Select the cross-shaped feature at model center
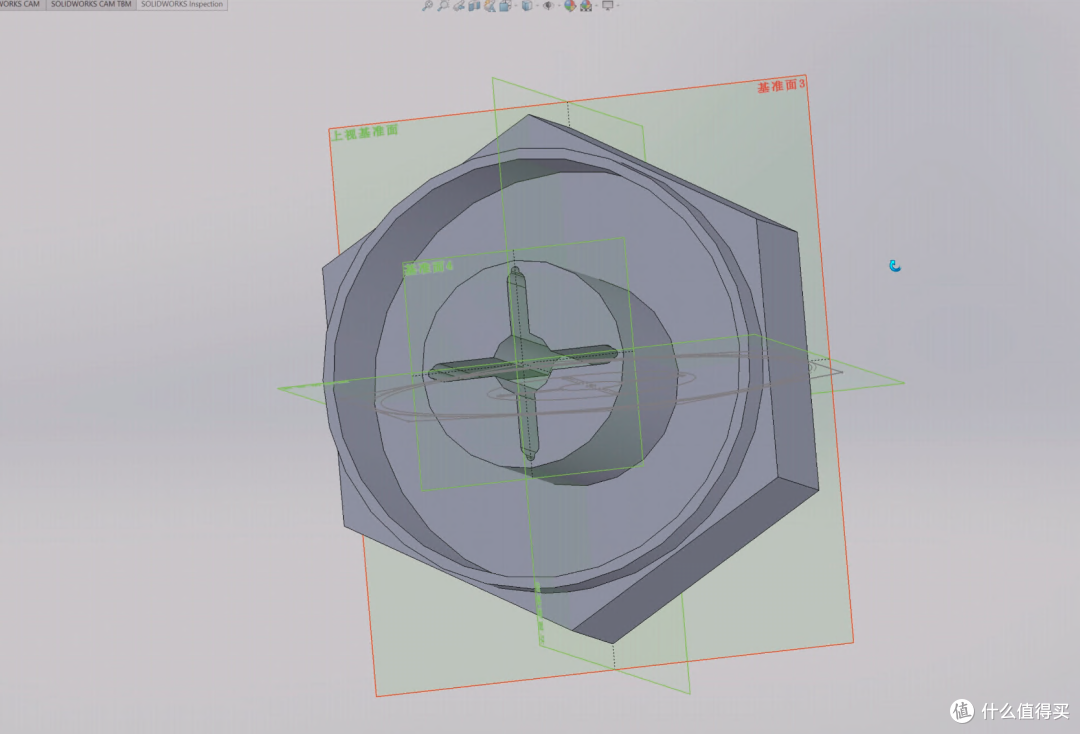1080x734 pixels. (x=523, y=364)
